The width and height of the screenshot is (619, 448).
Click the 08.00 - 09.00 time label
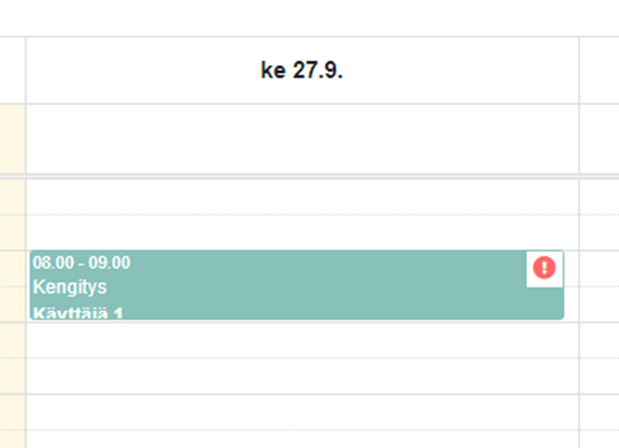click(x=82, y=263)
